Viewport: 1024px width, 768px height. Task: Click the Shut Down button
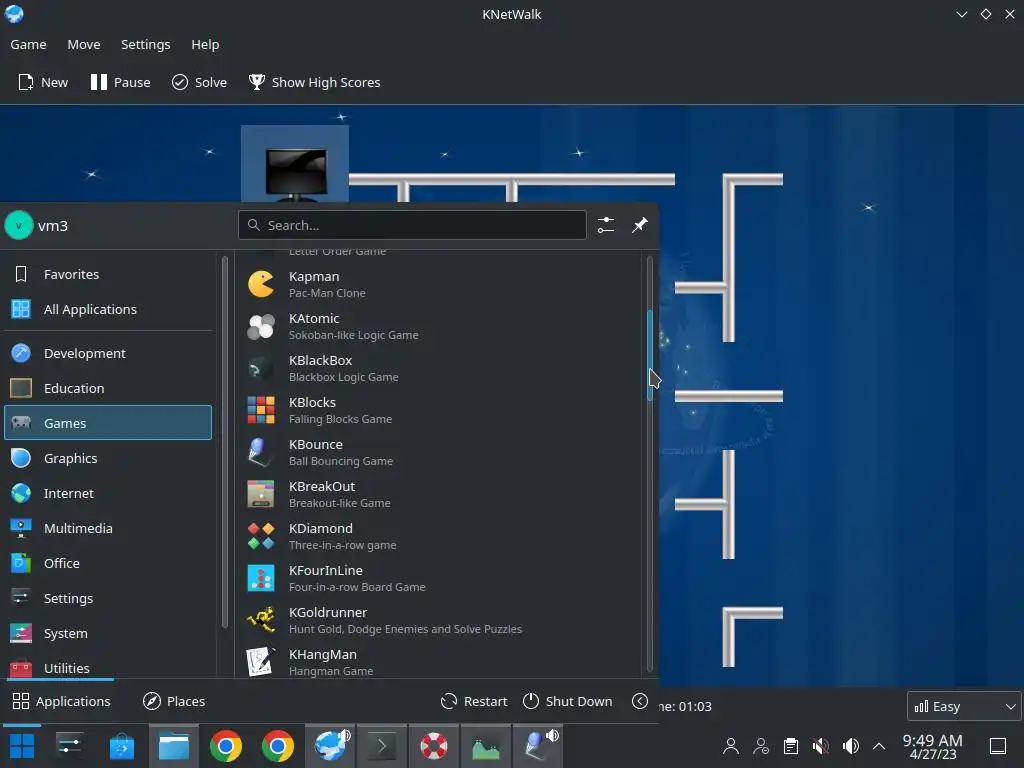click(x=568, y=701)
